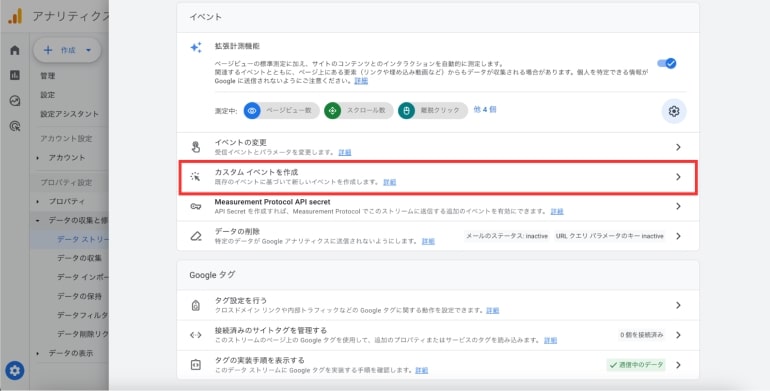Click the タグの実装手順 code box icon
This screenshot has width=770, height=391.
point(195,365)
